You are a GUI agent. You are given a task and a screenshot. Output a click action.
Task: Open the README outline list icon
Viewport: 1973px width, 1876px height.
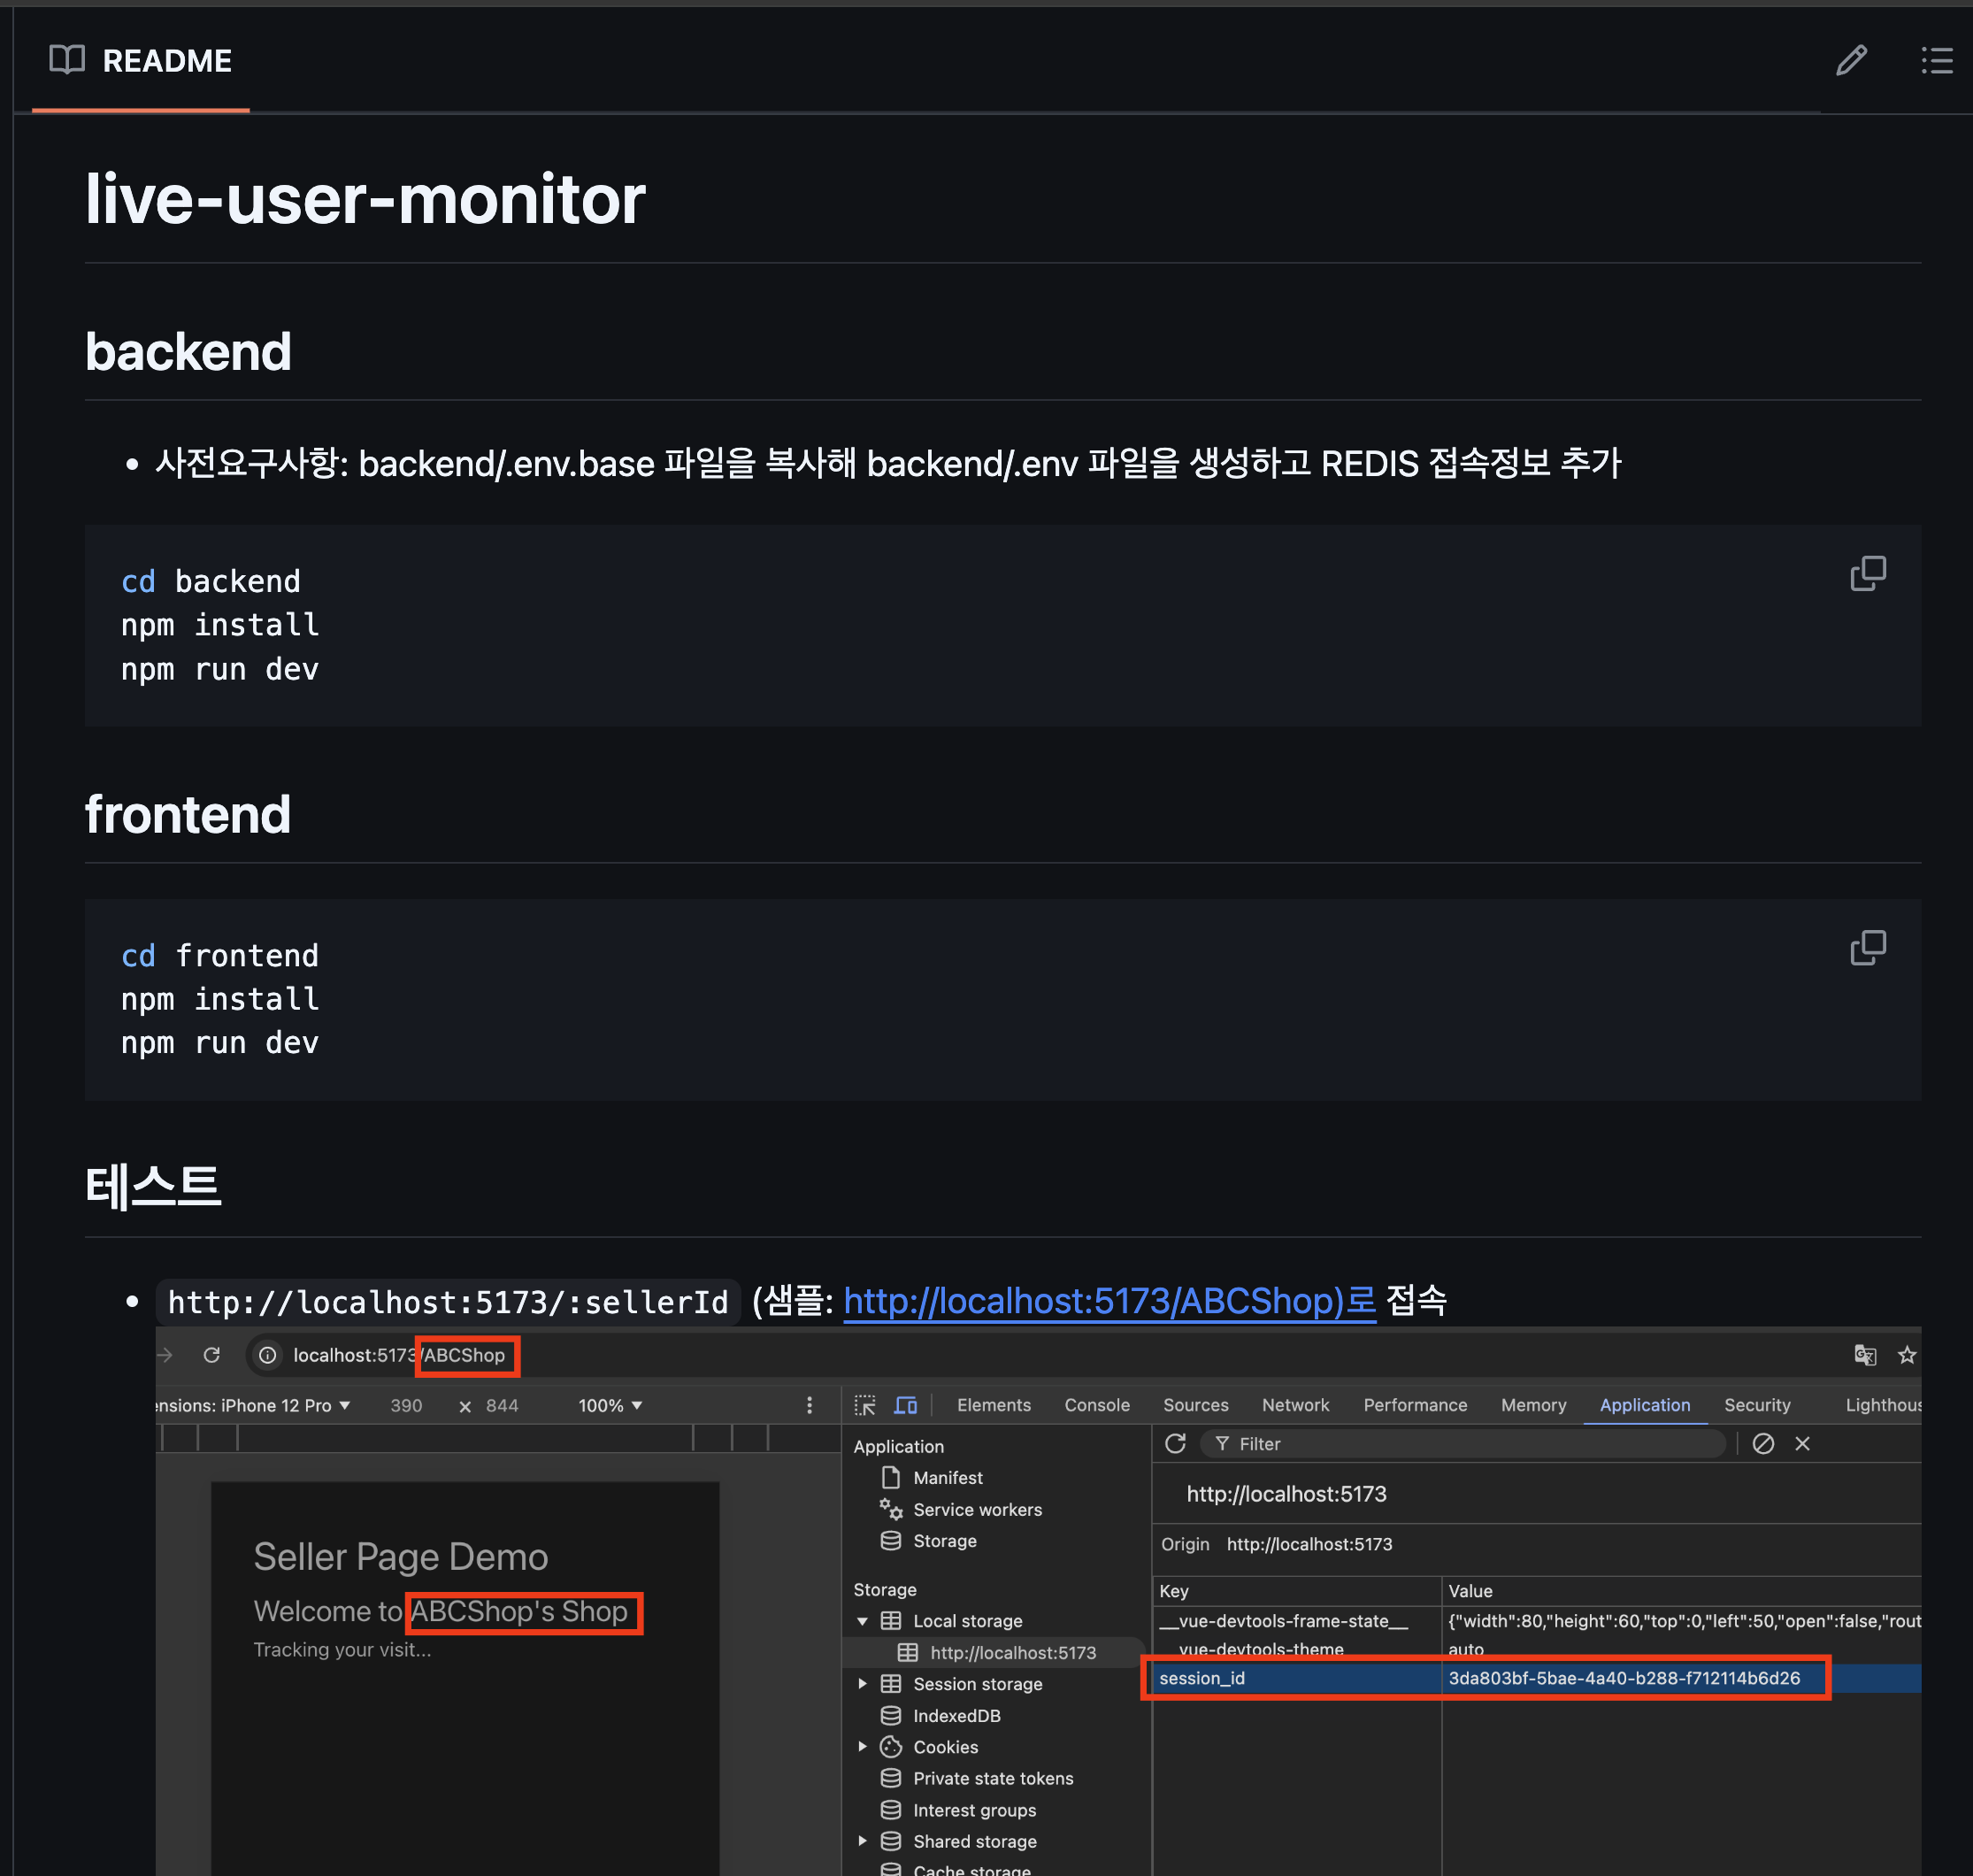[1936, 60]
